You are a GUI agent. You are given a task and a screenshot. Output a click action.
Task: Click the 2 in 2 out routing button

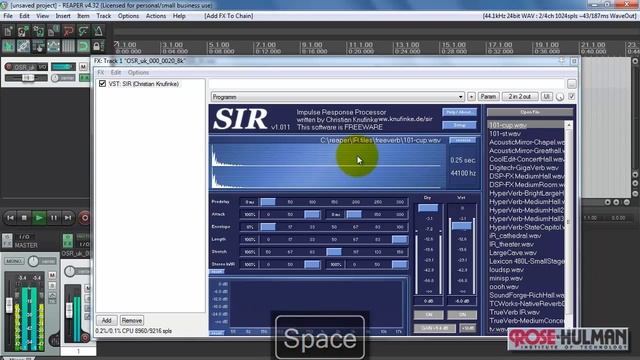point(520,97)
